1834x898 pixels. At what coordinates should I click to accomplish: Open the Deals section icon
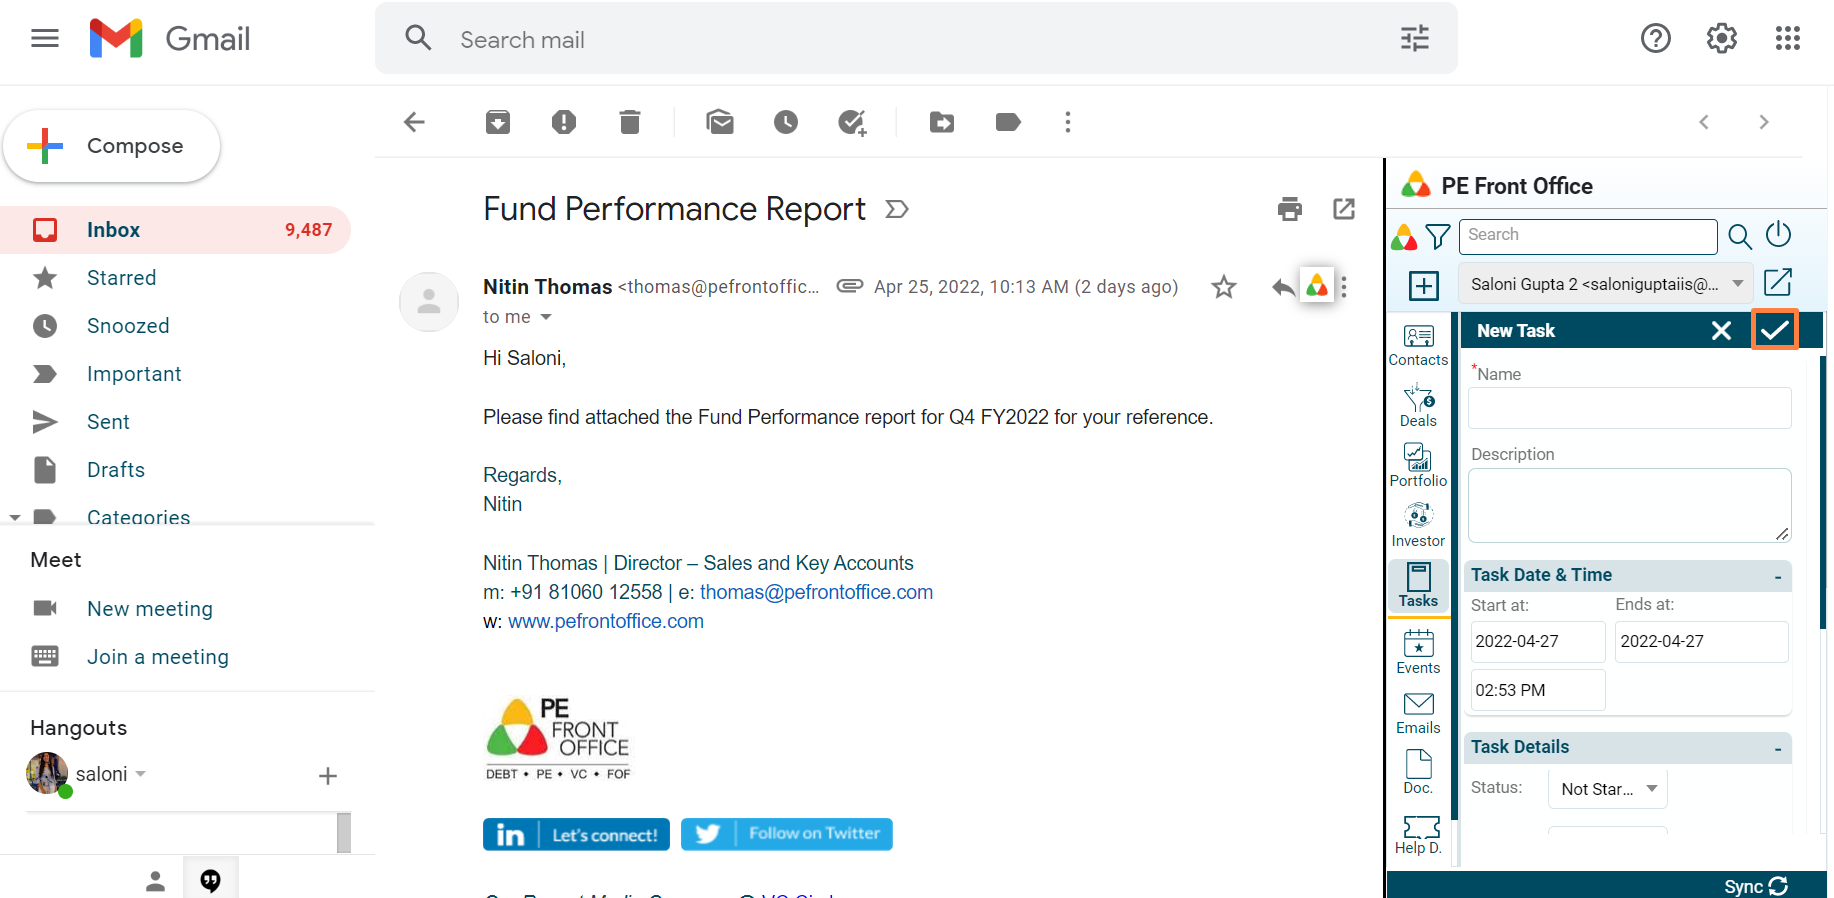point(1418,406)
